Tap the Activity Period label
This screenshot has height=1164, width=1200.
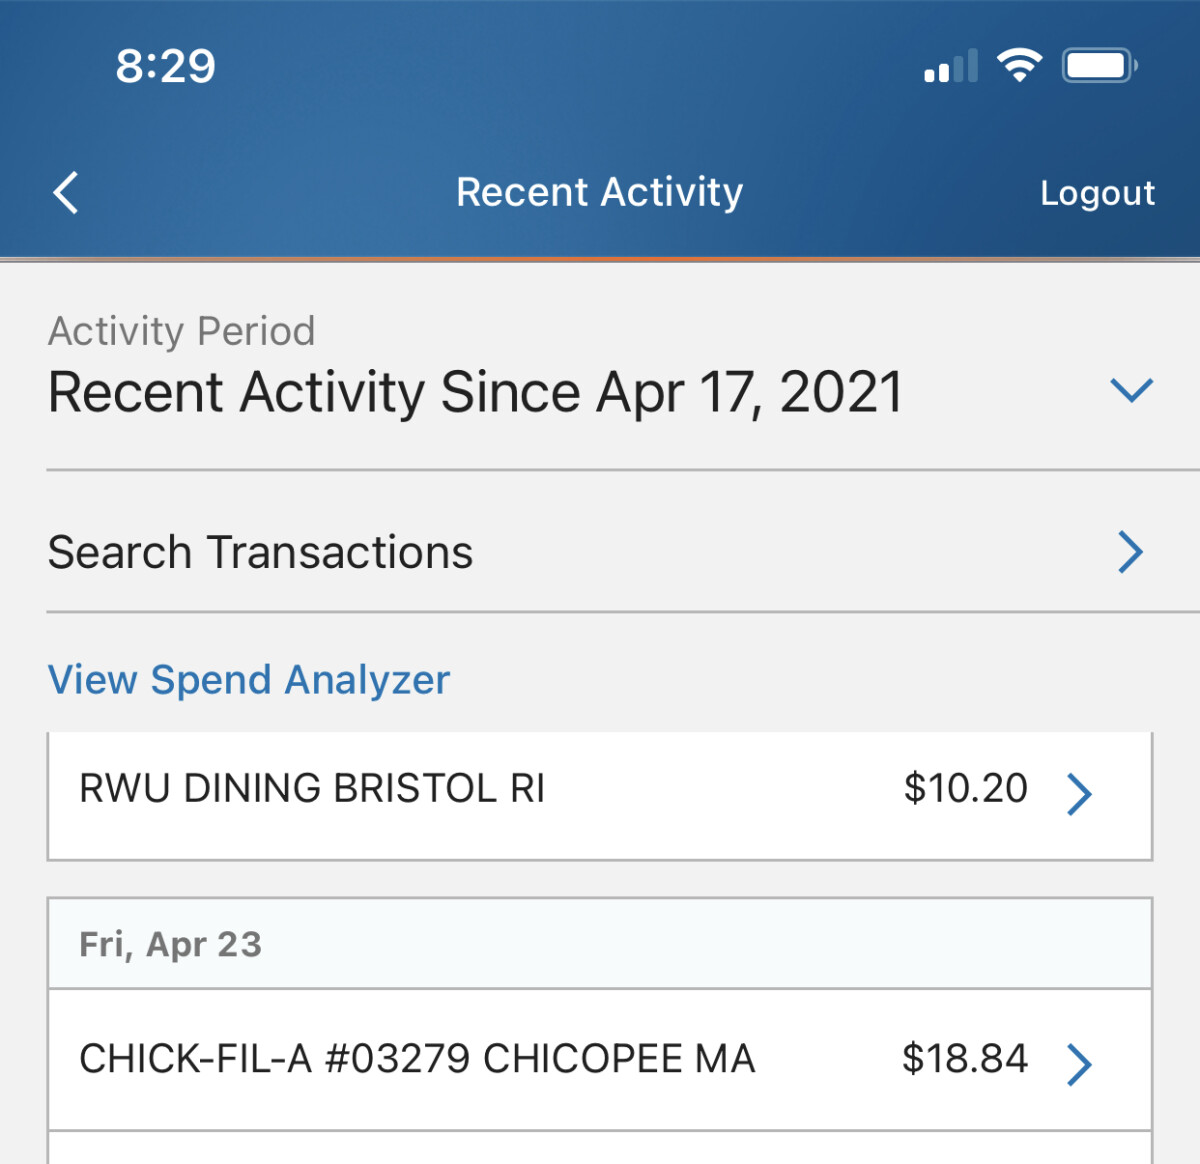click(x=182, y=331)
